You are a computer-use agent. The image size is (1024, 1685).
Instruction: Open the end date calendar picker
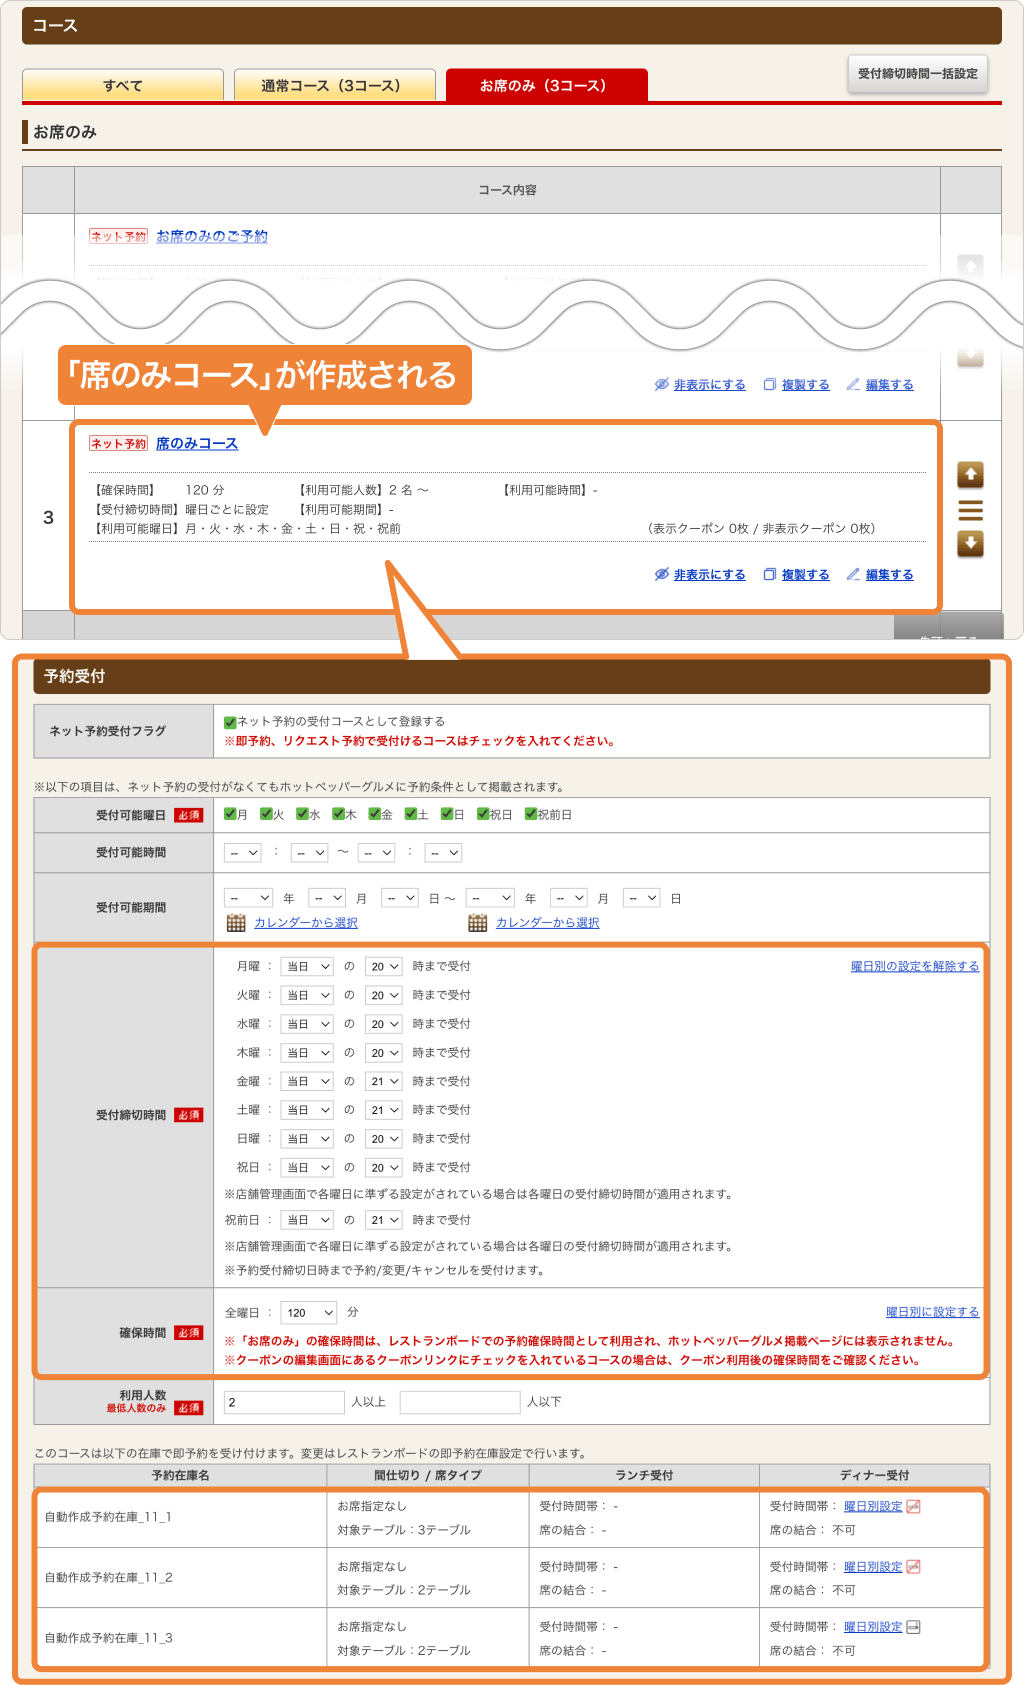(478, 923)
